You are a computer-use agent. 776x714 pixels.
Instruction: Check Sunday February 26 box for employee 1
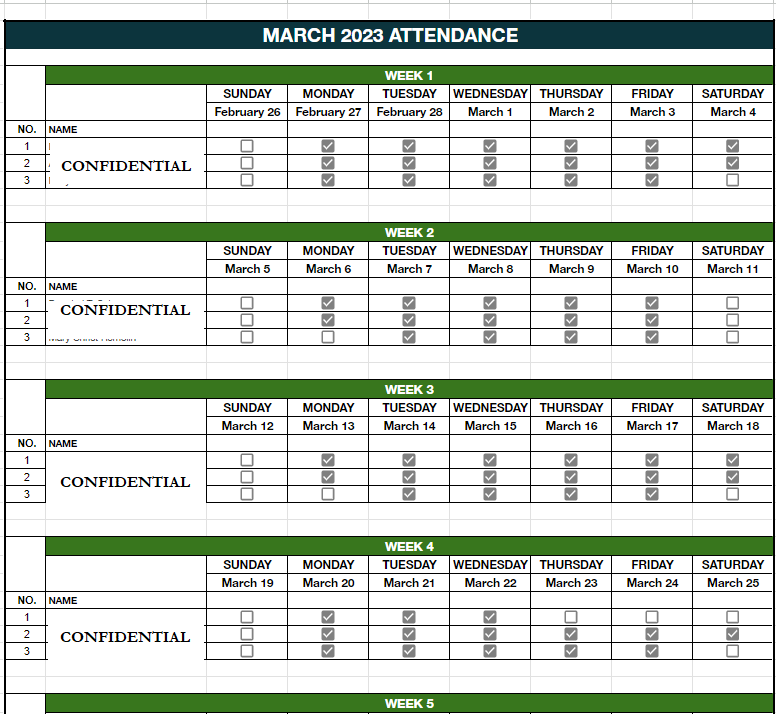click(247, 146)
